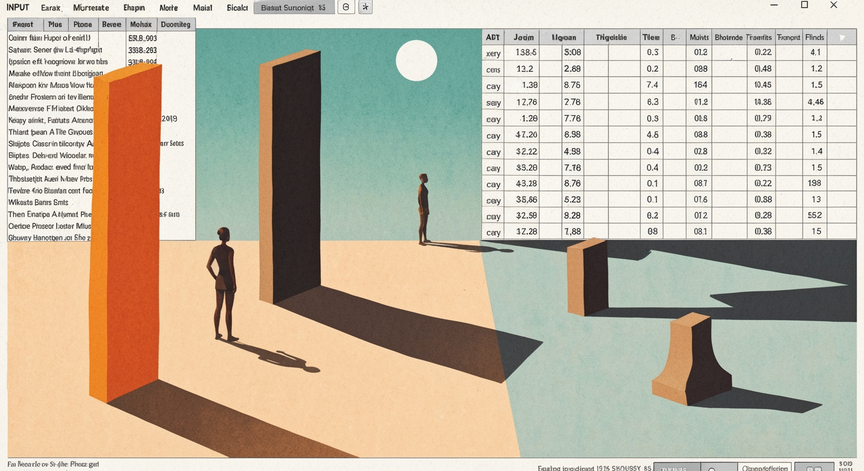Select the 'cens' row label
864x471 pixels.
pyautogui.click(x=493, y=69)
